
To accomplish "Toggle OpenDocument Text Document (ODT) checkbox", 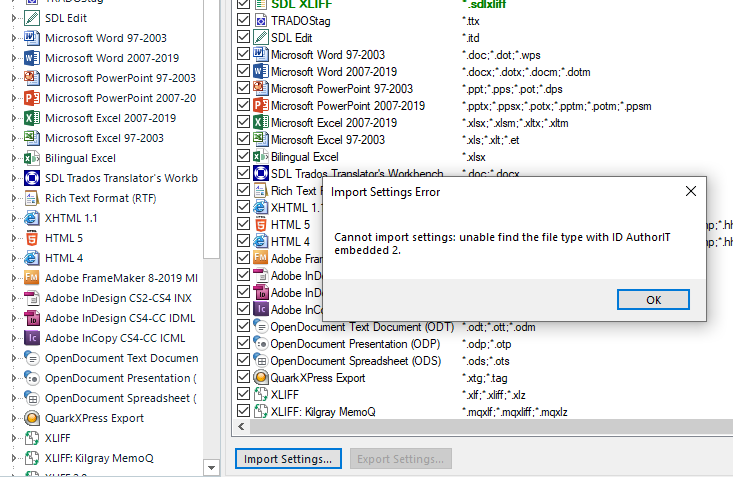I will [243, 326].
